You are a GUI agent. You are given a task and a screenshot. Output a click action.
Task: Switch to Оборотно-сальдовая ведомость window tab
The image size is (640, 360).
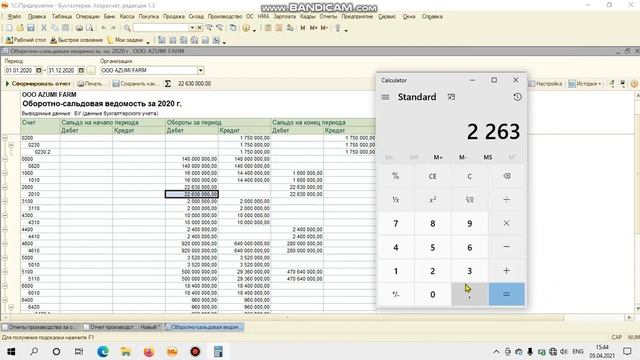pyautogui.click(x=204, y=327)
